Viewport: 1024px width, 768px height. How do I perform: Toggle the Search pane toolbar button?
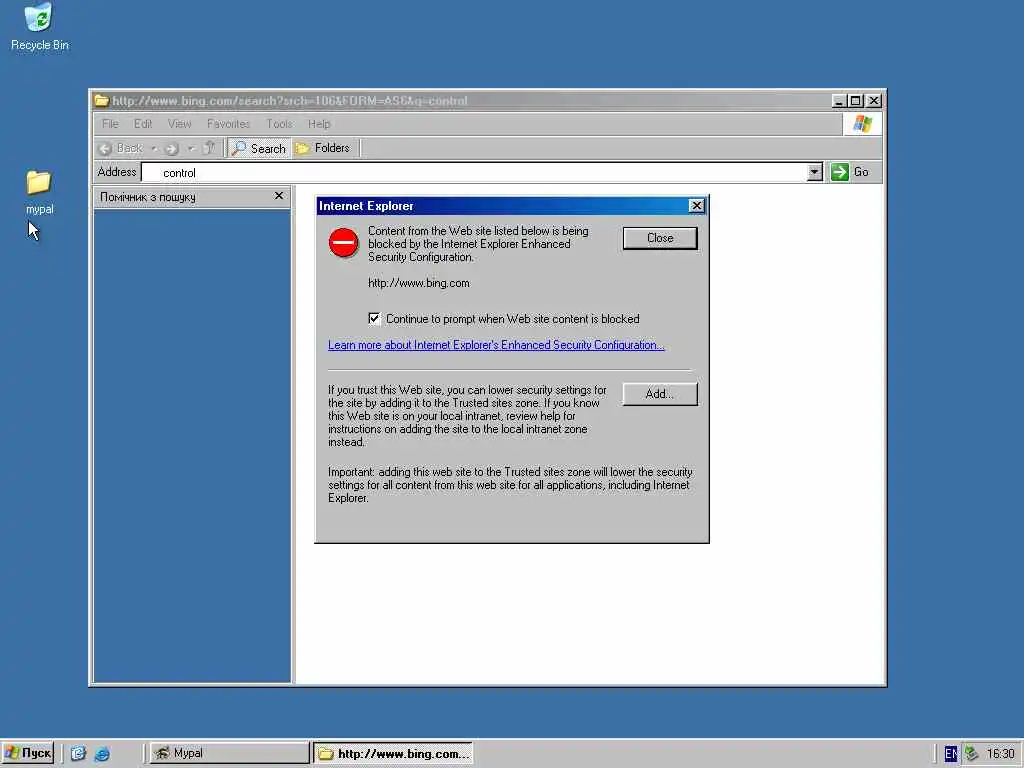259,148
